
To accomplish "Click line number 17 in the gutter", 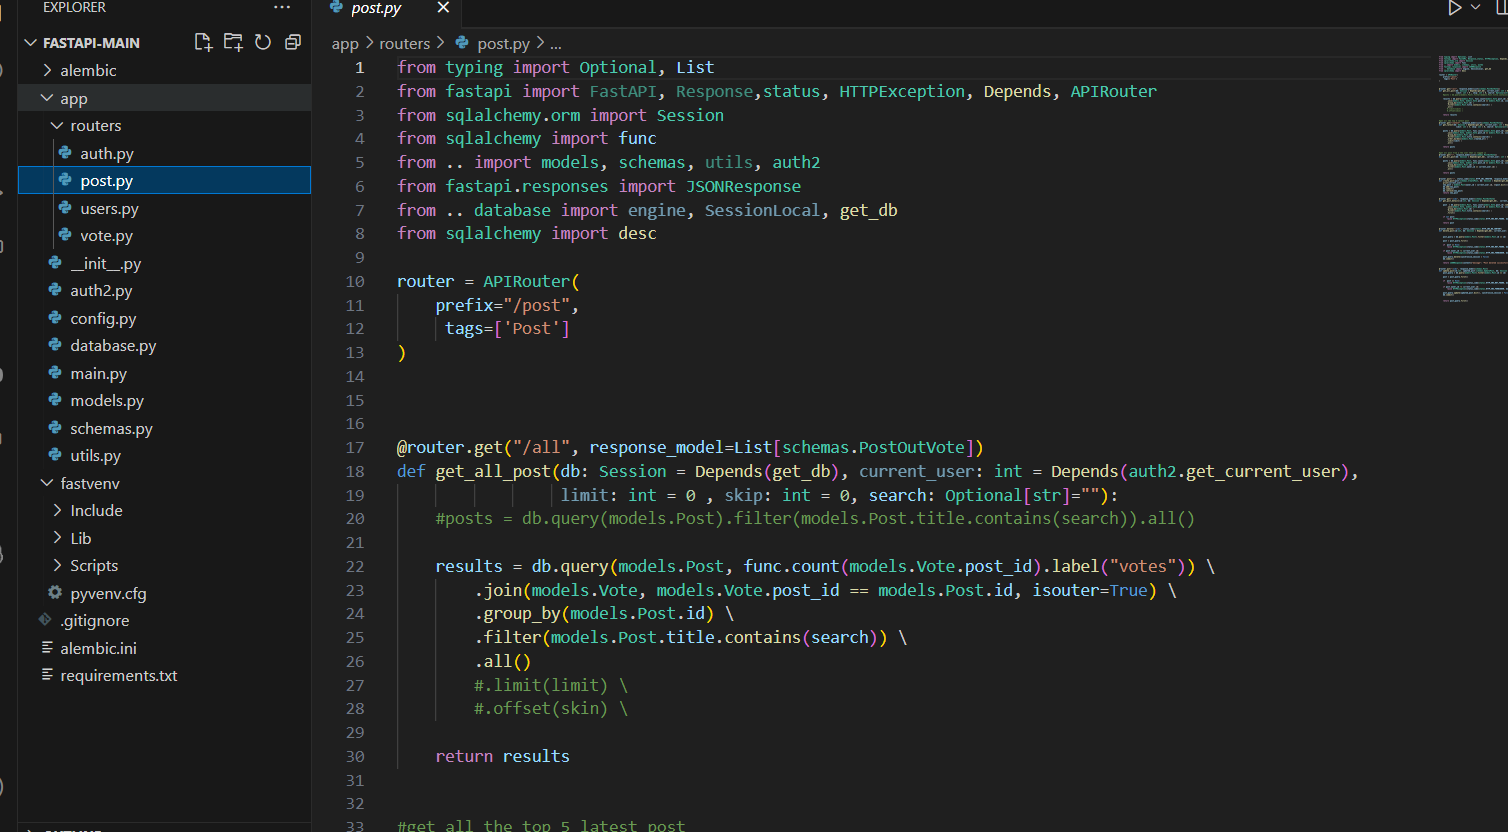I will click(x=355, y=447).
